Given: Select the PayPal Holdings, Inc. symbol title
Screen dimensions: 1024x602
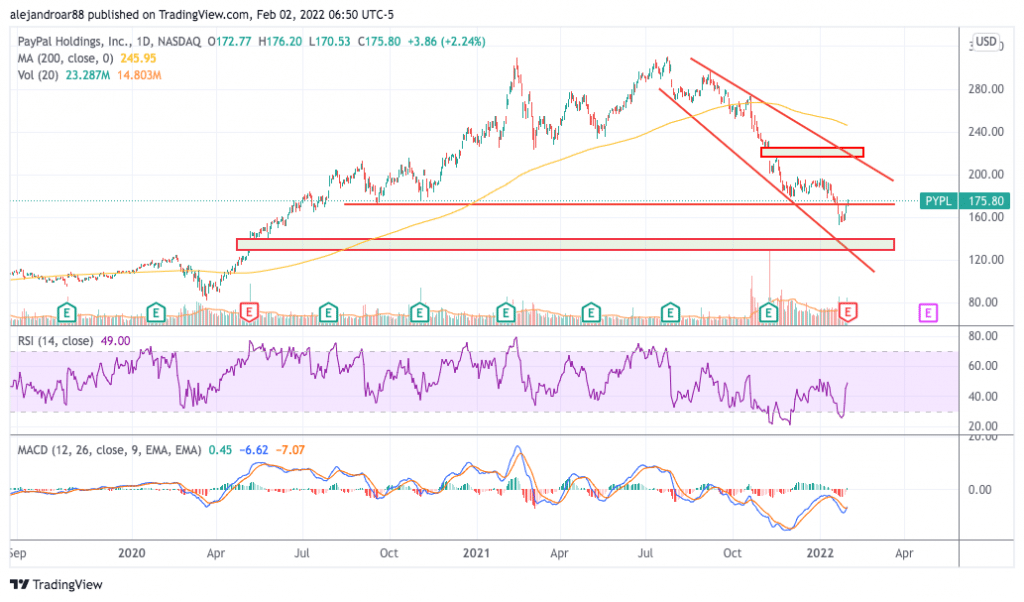Looking at the screenshot, I should (109, 41).
